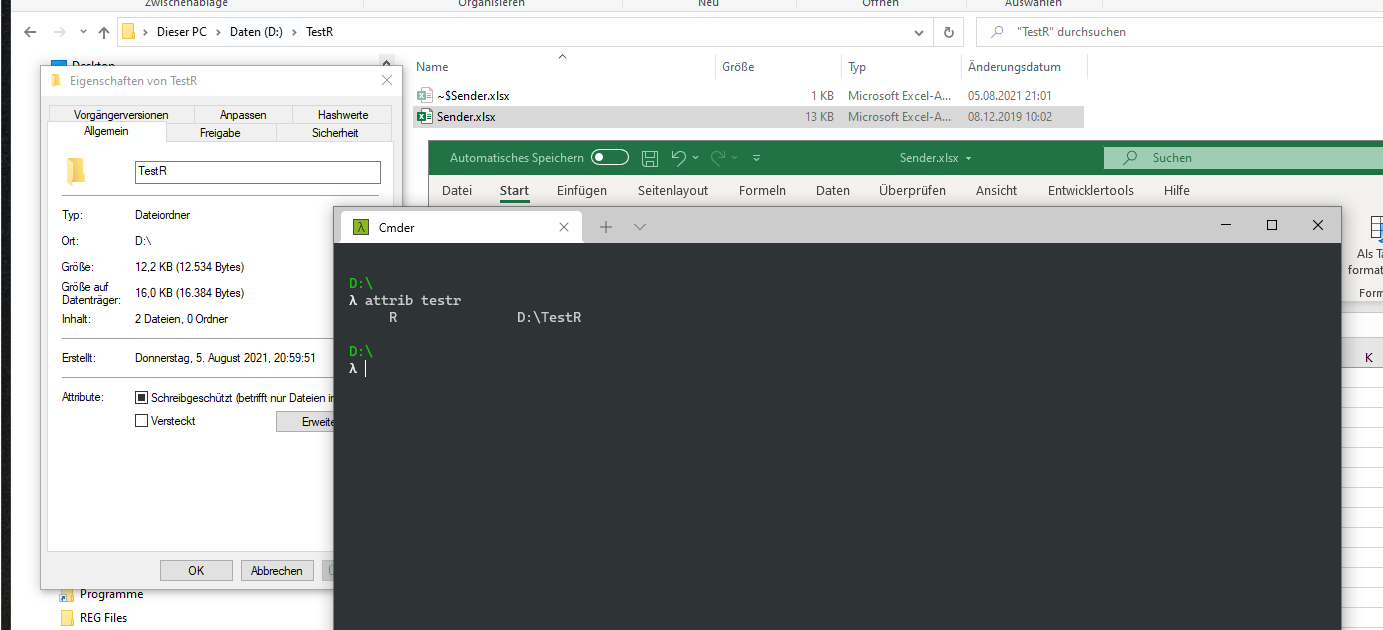Click Excel's undo arrow
This screenshot has height=630, width=1383.
click(679, 157)
